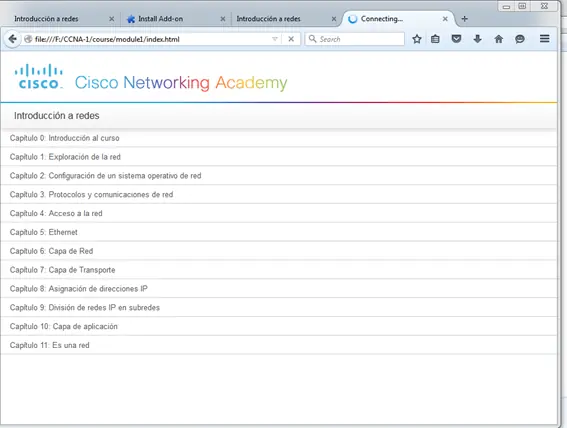This screenshot has height=428, width=567.
Task: Click the Cisco logo
Action: click(x=39, y=76)
